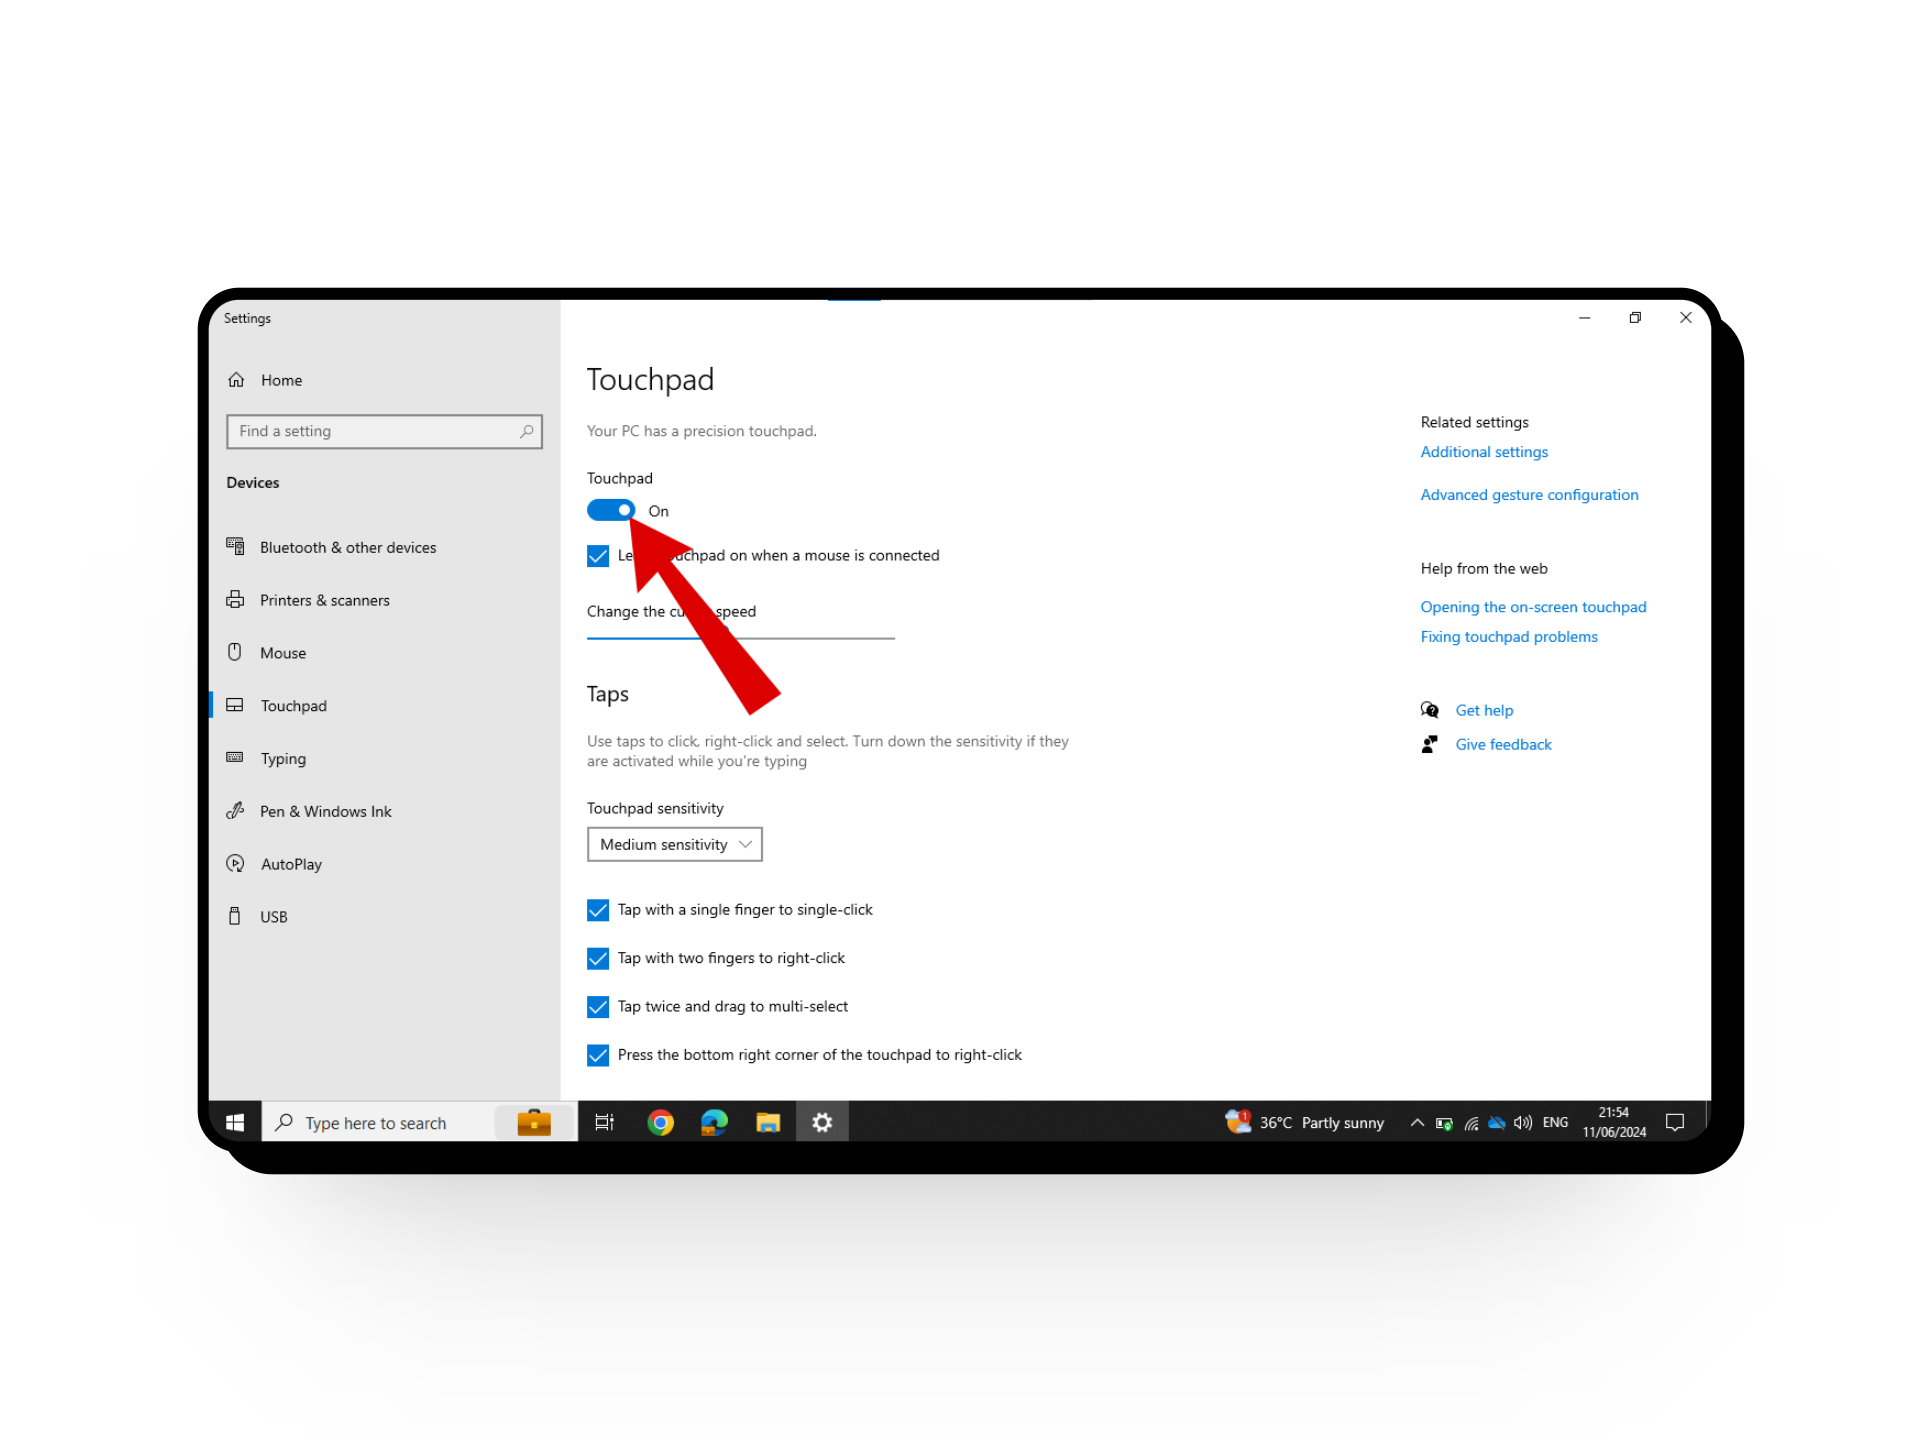Switch to the Typing settings page

click(283, 759)
